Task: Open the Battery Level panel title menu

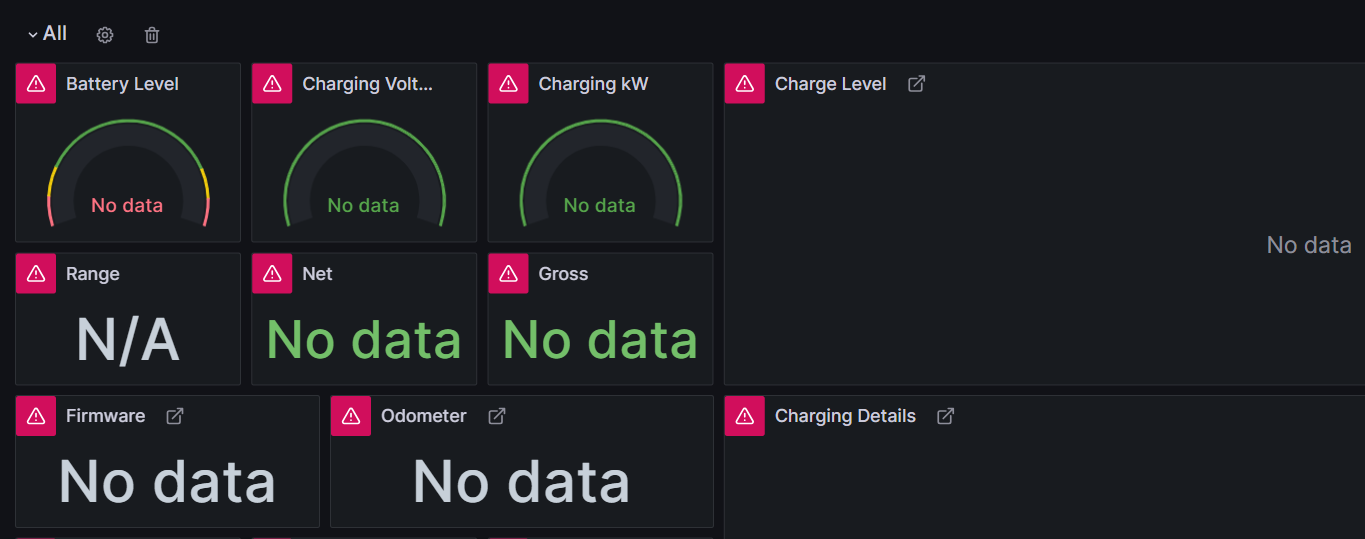Action: (x=122, y=84)
